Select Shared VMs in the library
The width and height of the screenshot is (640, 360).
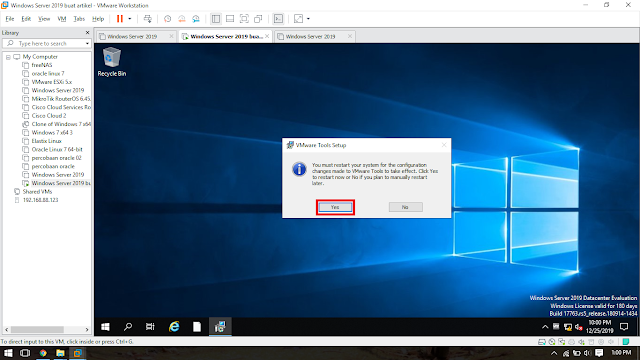click(37, 191)
